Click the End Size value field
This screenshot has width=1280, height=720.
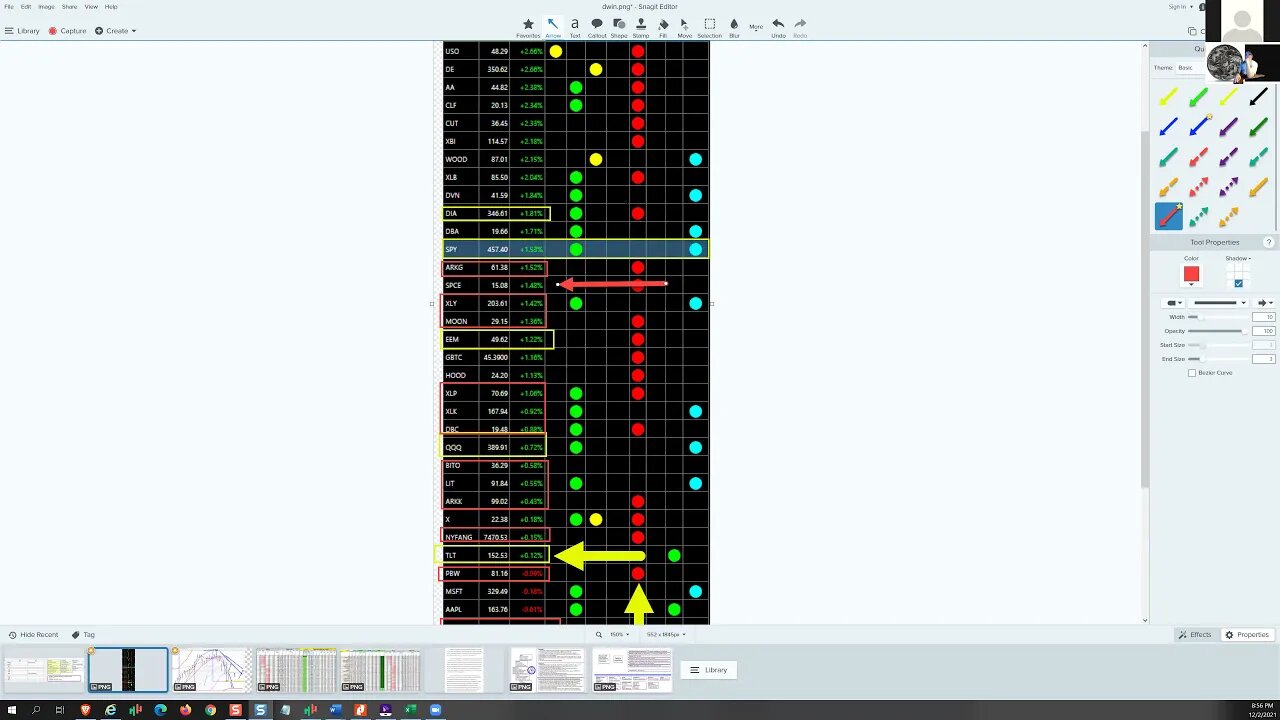point(1264,359)
